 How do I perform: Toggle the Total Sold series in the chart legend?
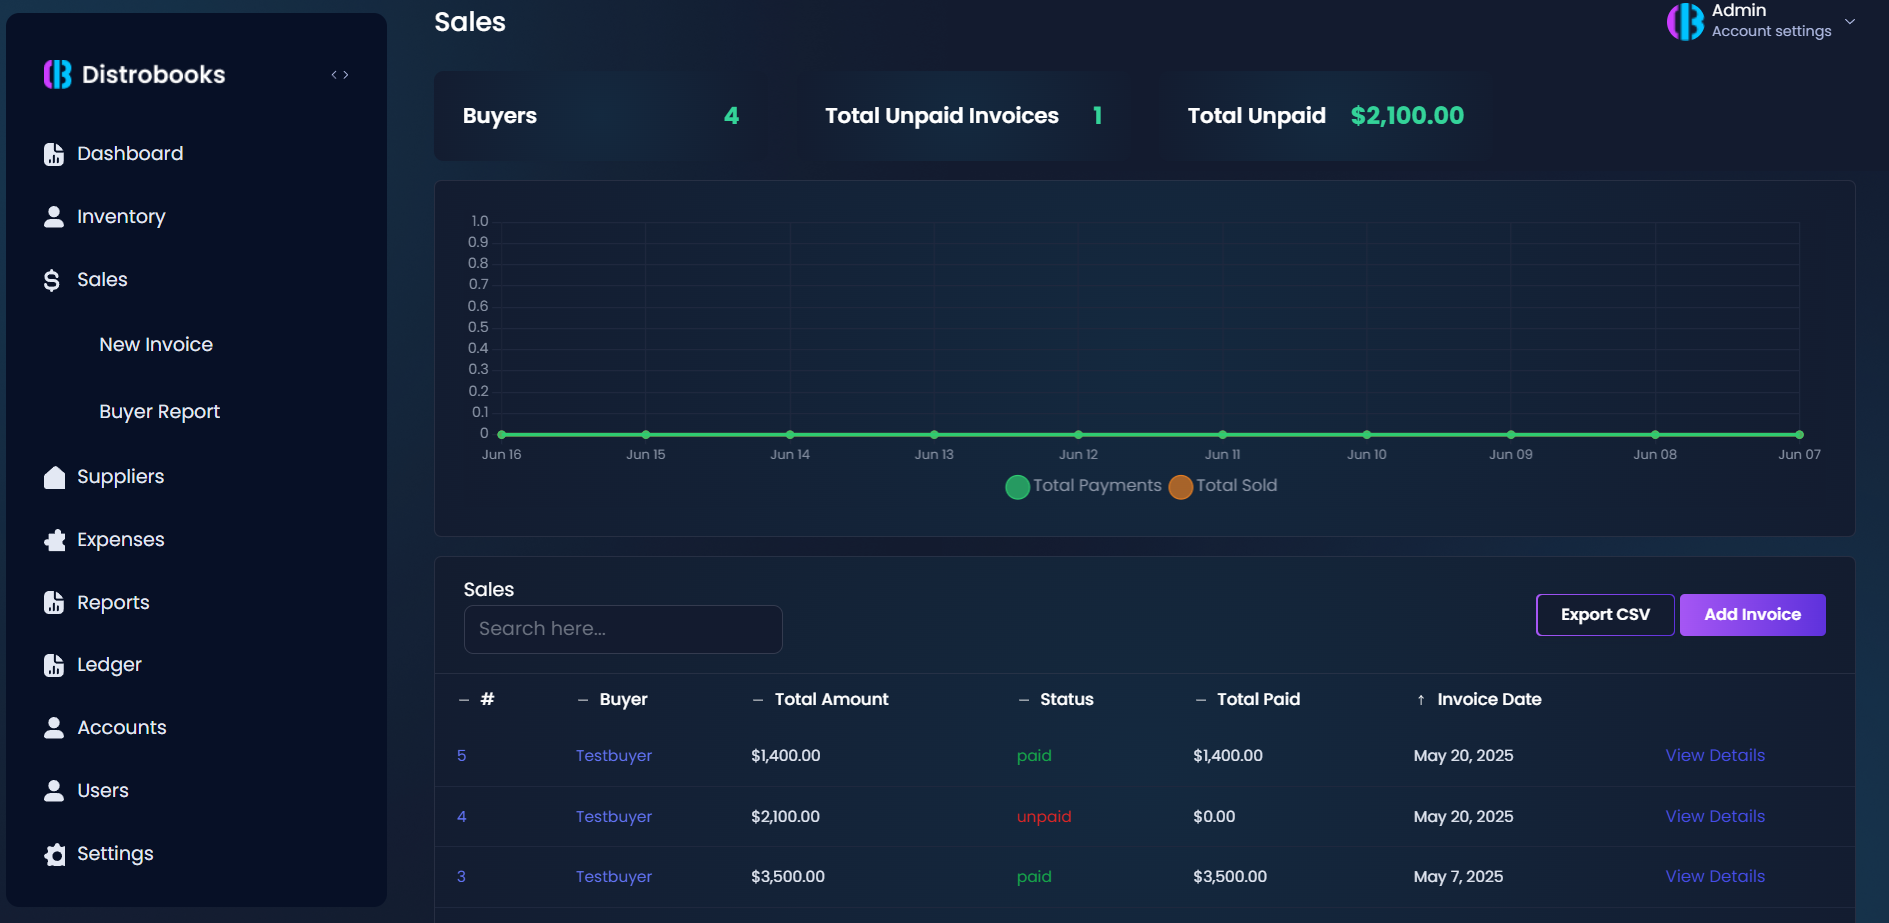tap(1236, 485)
